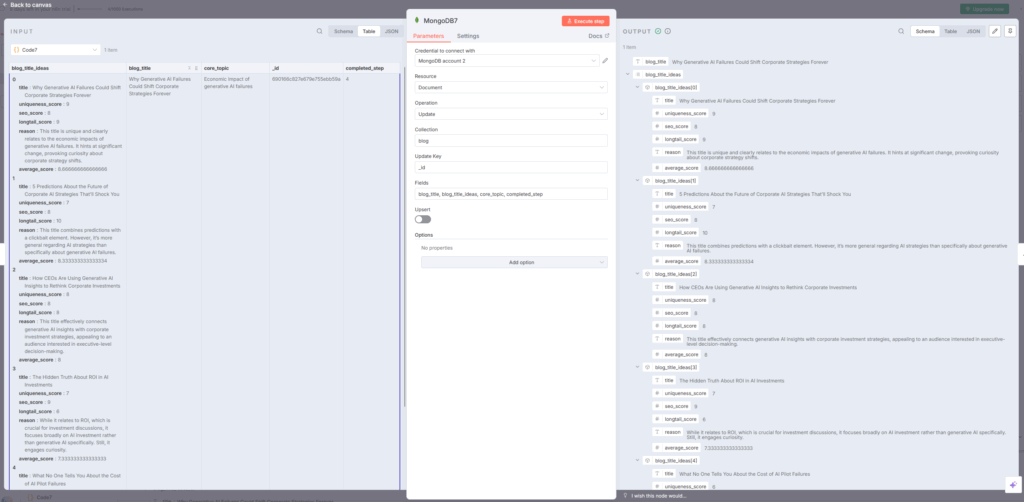This screenshot has width=1024, height=502.
Task: Toggle the Upsert switch
Action: (x=422, y=219)
